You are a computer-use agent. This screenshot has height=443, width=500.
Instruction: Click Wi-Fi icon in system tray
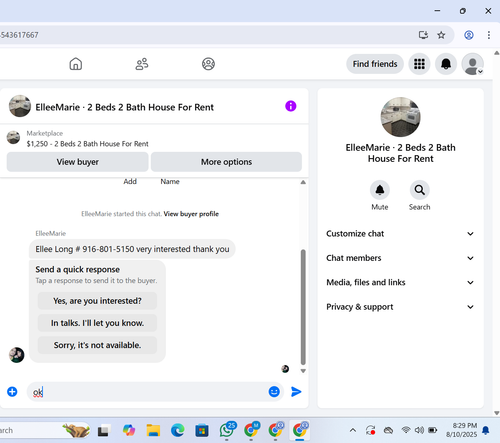coord(406,430)
